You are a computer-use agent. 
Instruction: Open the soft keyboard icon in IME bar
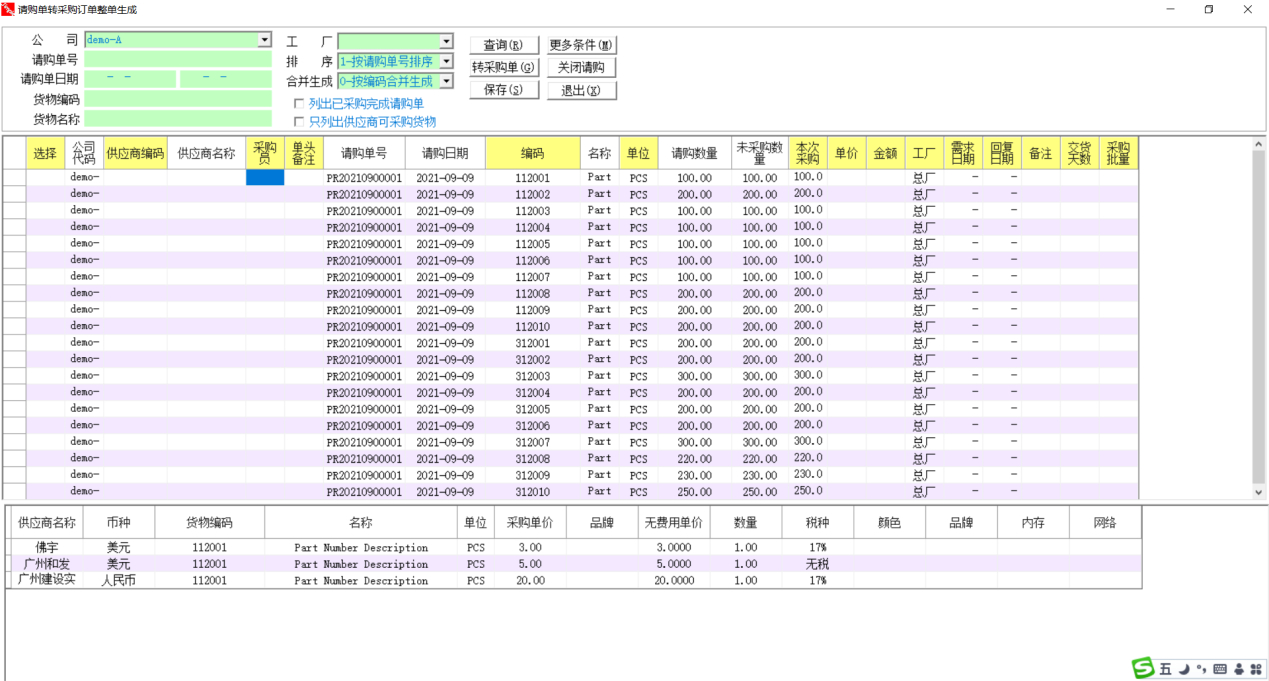pos(1220,669)
